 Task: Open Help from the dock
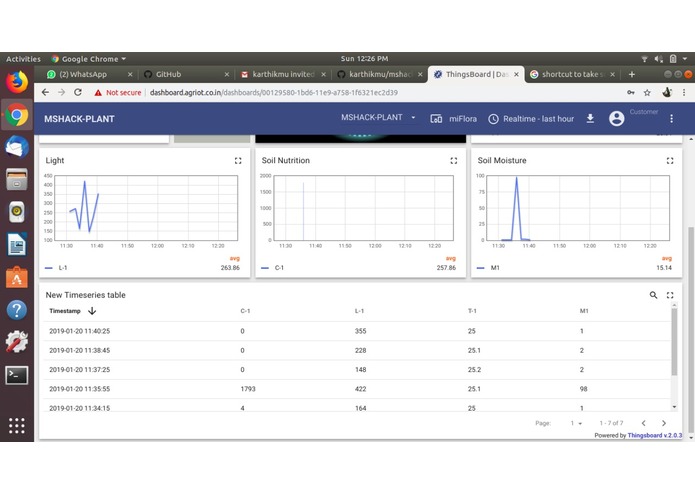coord(17,310)
